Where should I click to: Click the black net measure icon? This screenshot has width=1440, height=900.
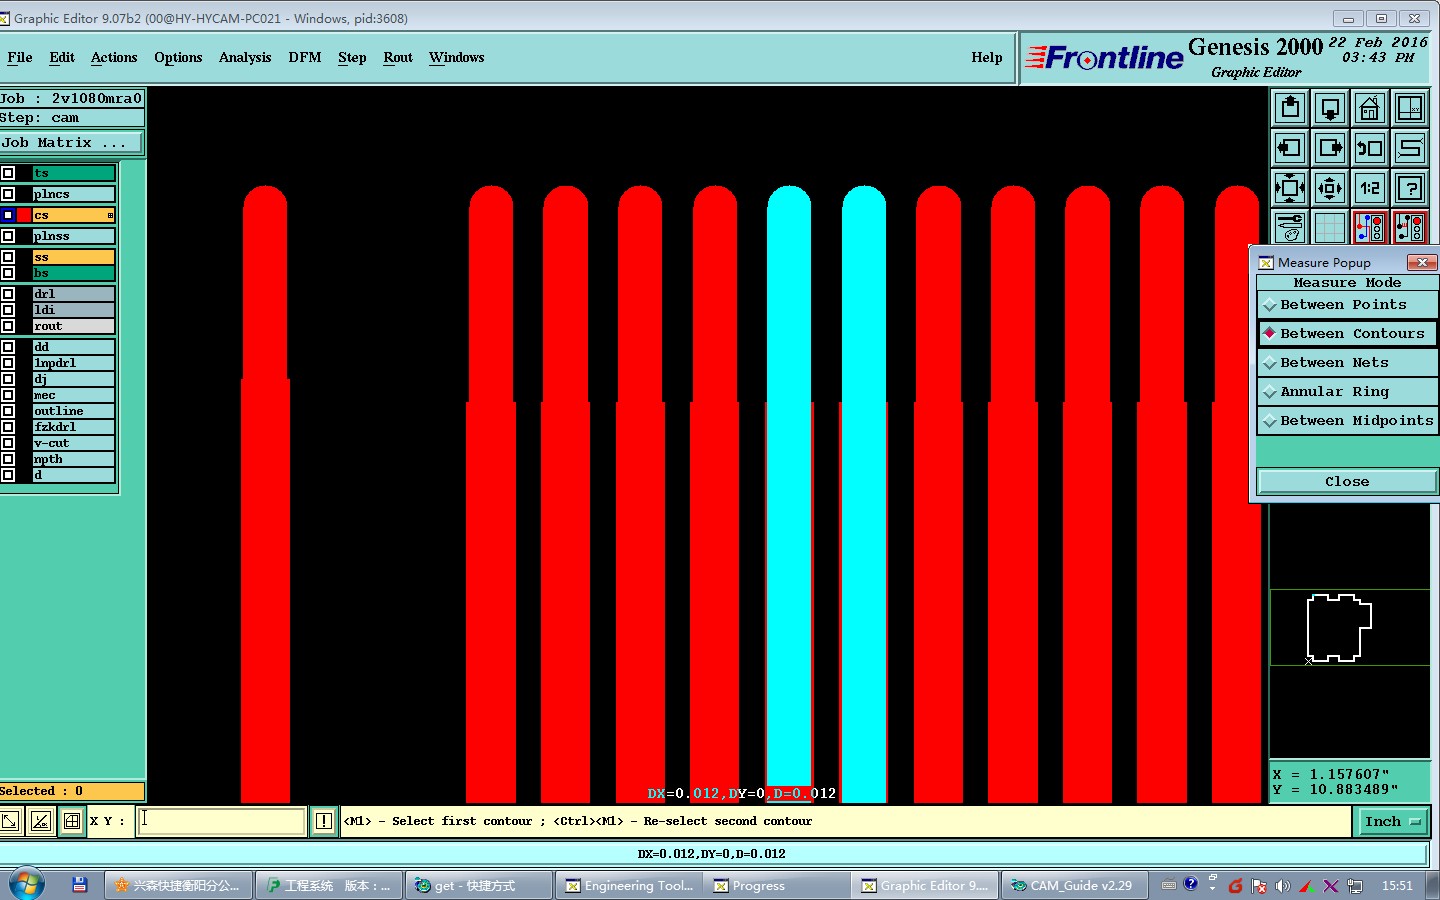[x=1410, y=227]
